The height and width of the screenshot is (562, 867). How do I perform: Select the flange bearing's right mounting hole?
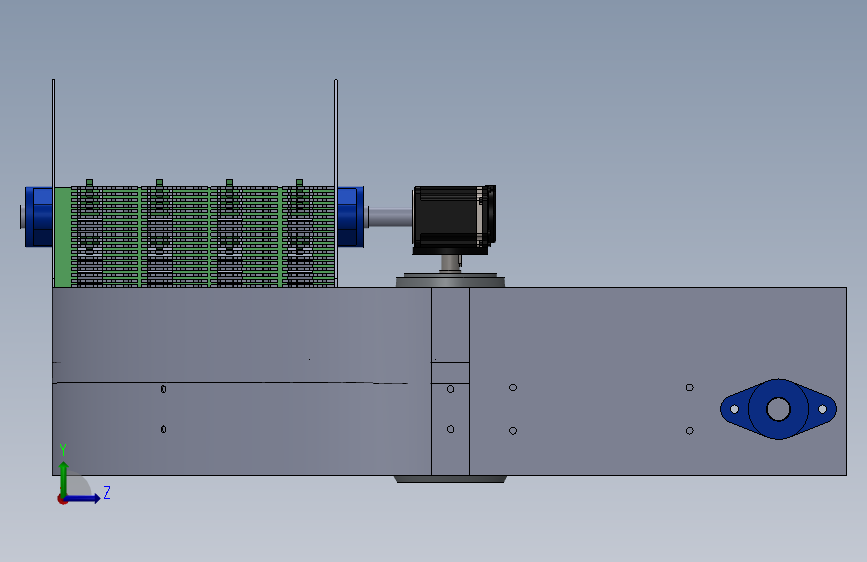pyautogui.click(x=822, y=409)
